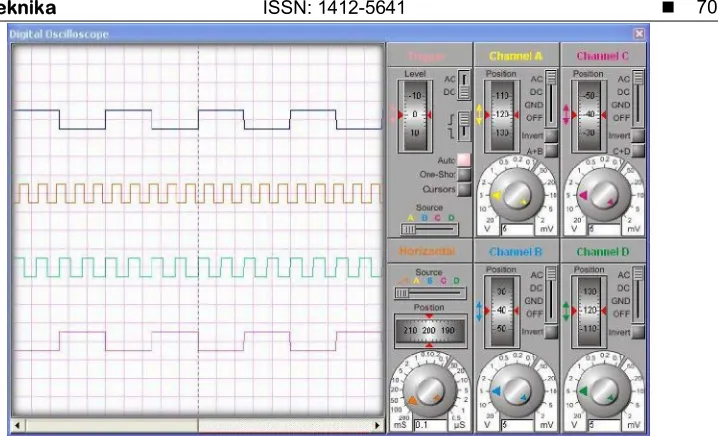Click the Horizontal timebase 0.1 field
This screenshot has height=436, width=718.
[x=430, y=425]
